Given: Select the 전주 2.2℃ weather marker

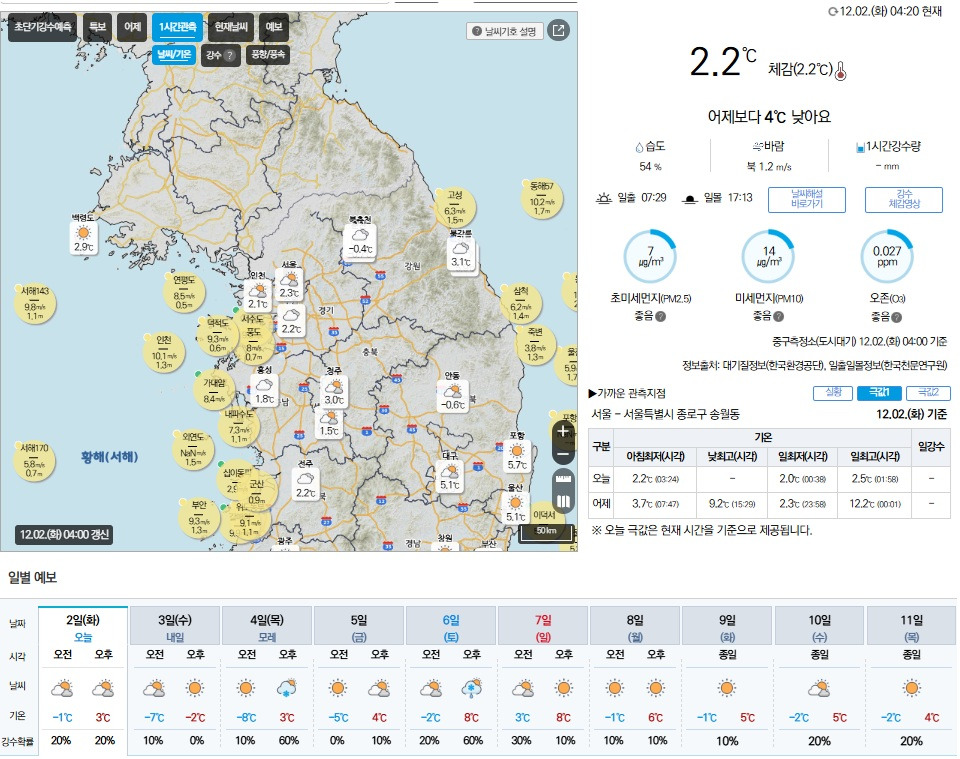Looking at the screenshot, I should (305, 484).
